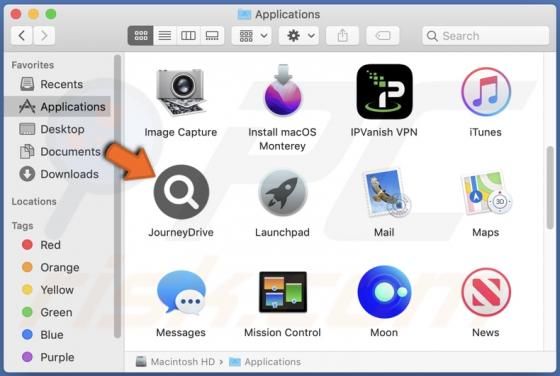Image resolution: width=560 pixels, height=376 pixels.
Task: Open the Maps app icon
Action: (486, 193)
